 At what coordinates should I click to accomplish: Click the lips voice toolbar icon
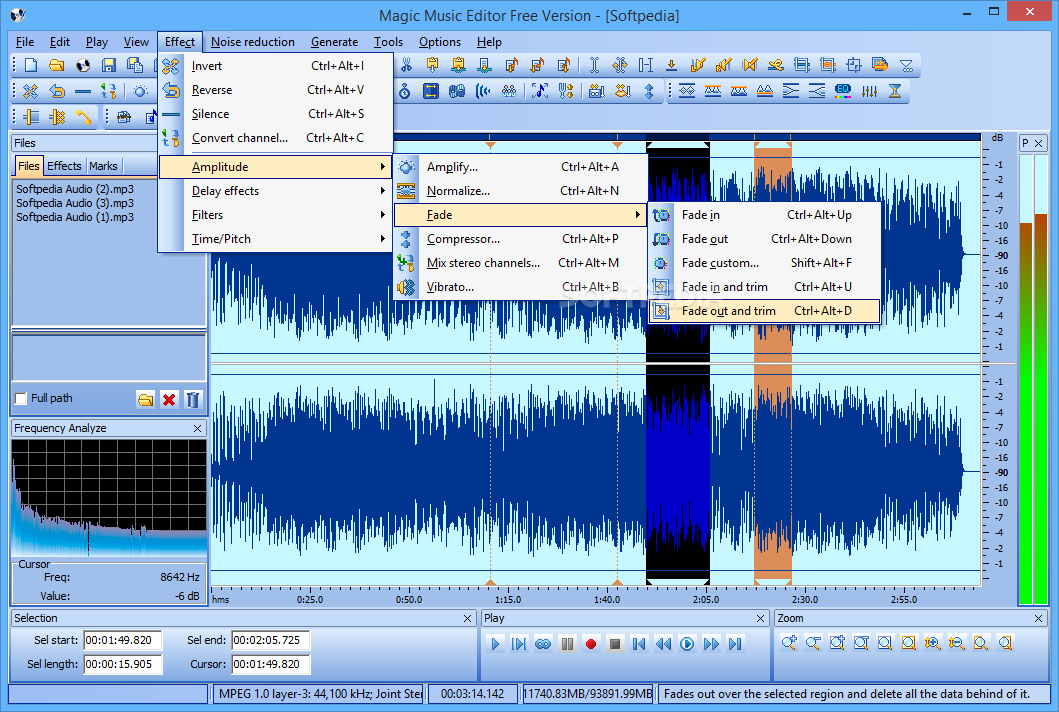[623, 91]
